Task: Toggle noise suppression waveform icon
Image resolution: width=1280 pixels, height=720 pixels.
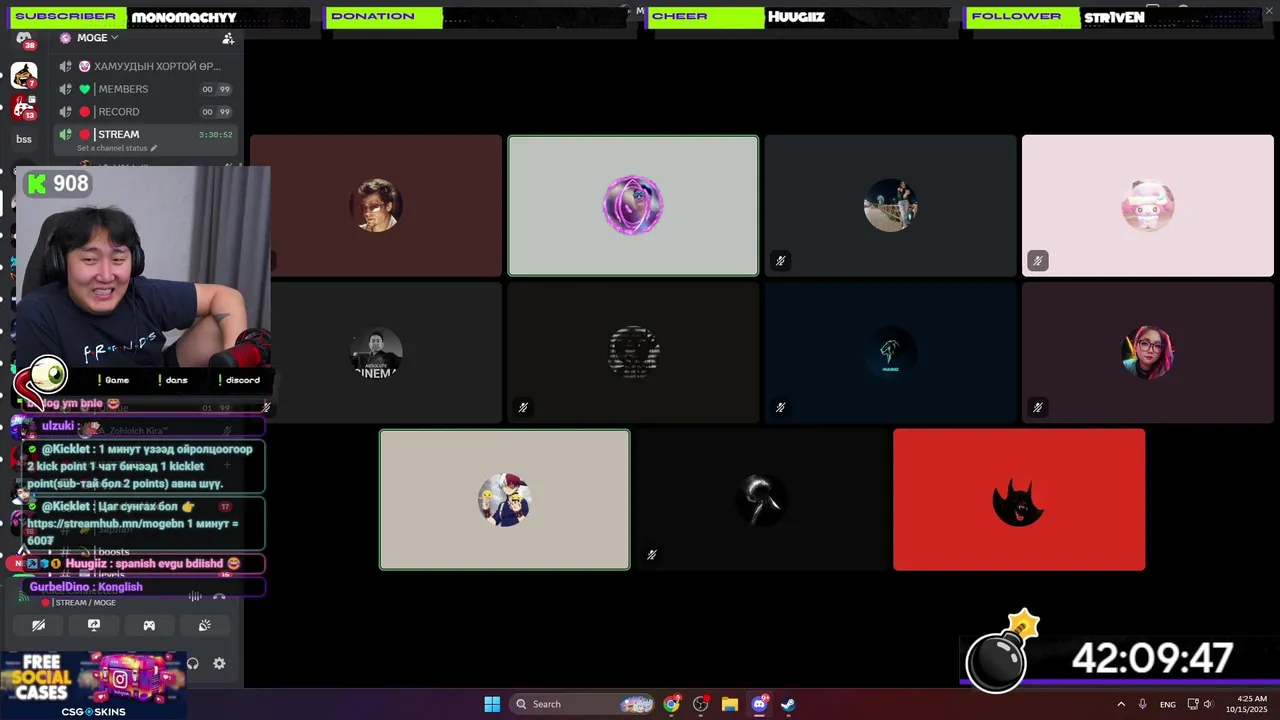Action: pos(195,597)
